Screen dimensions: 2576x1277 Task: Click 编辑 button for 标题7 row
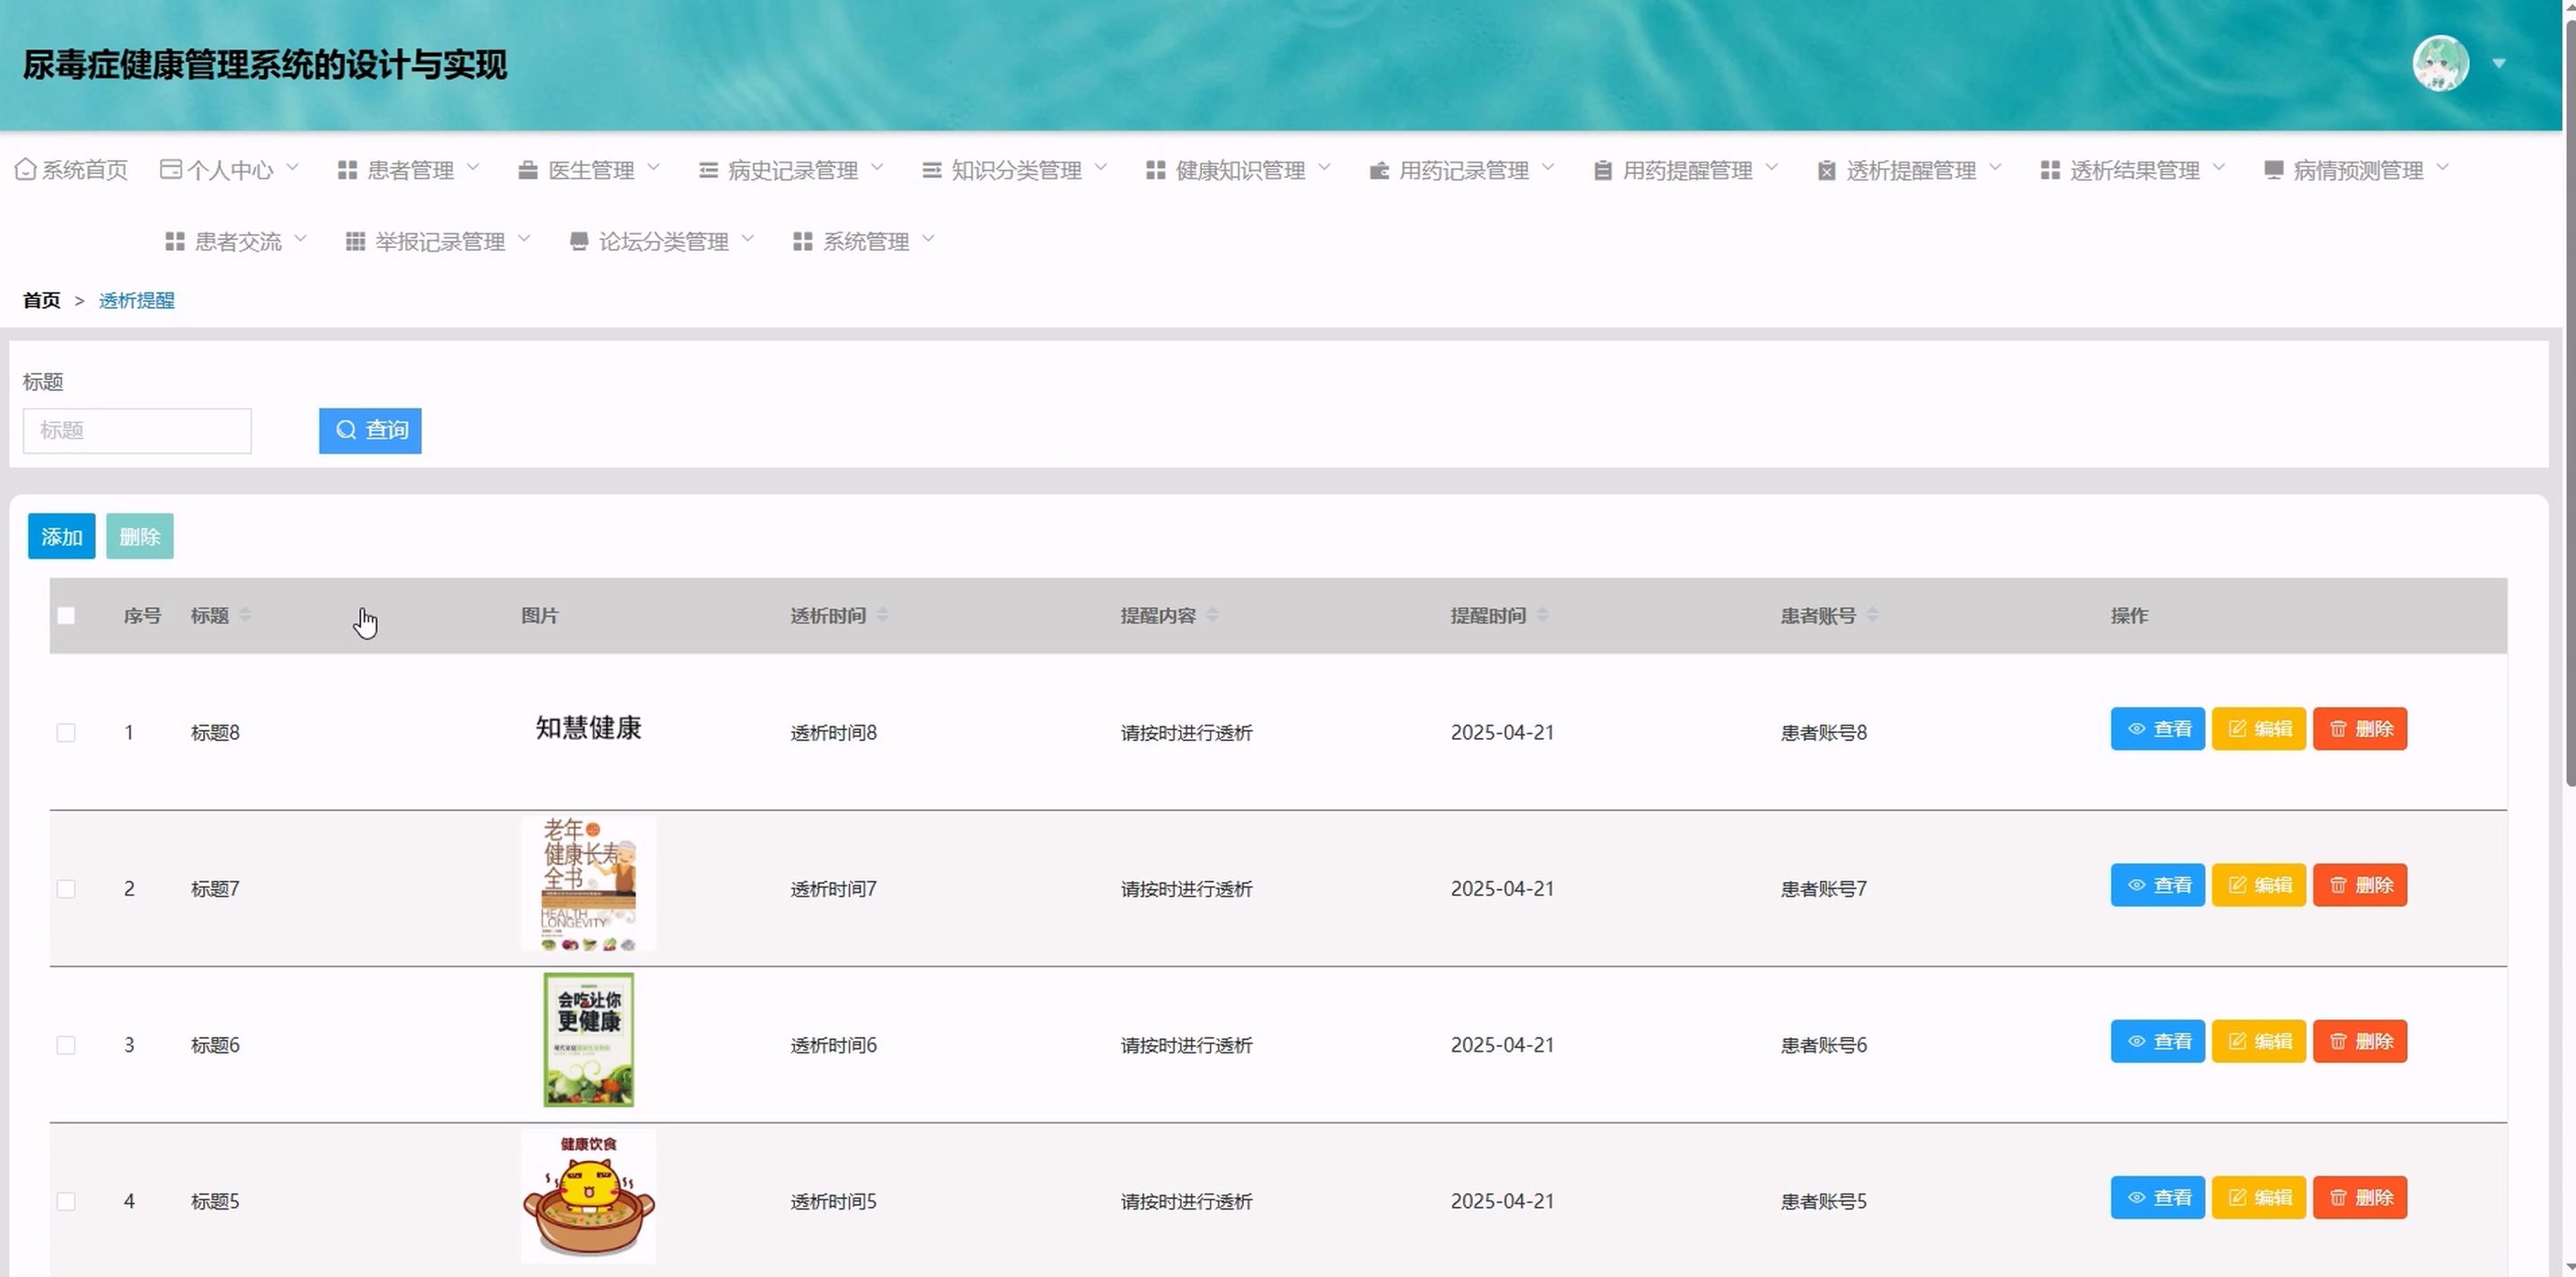(2258, 885)
